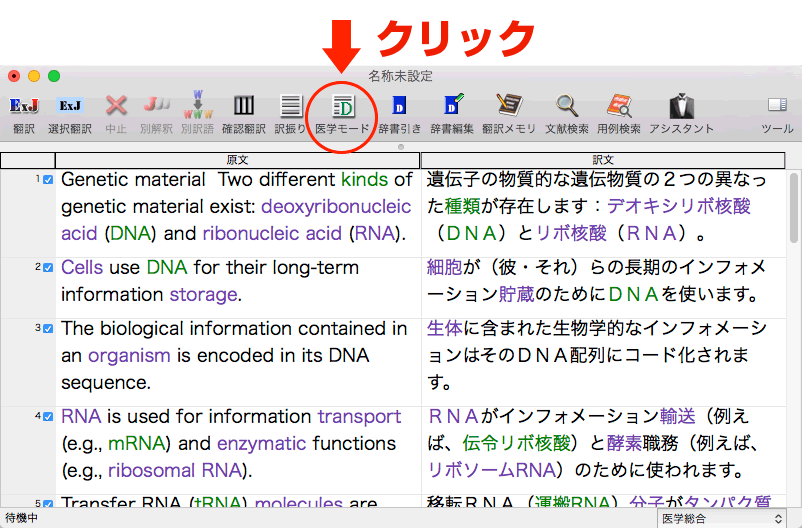
Task: Click the 原文 column header
Action: tap(237, 160)
